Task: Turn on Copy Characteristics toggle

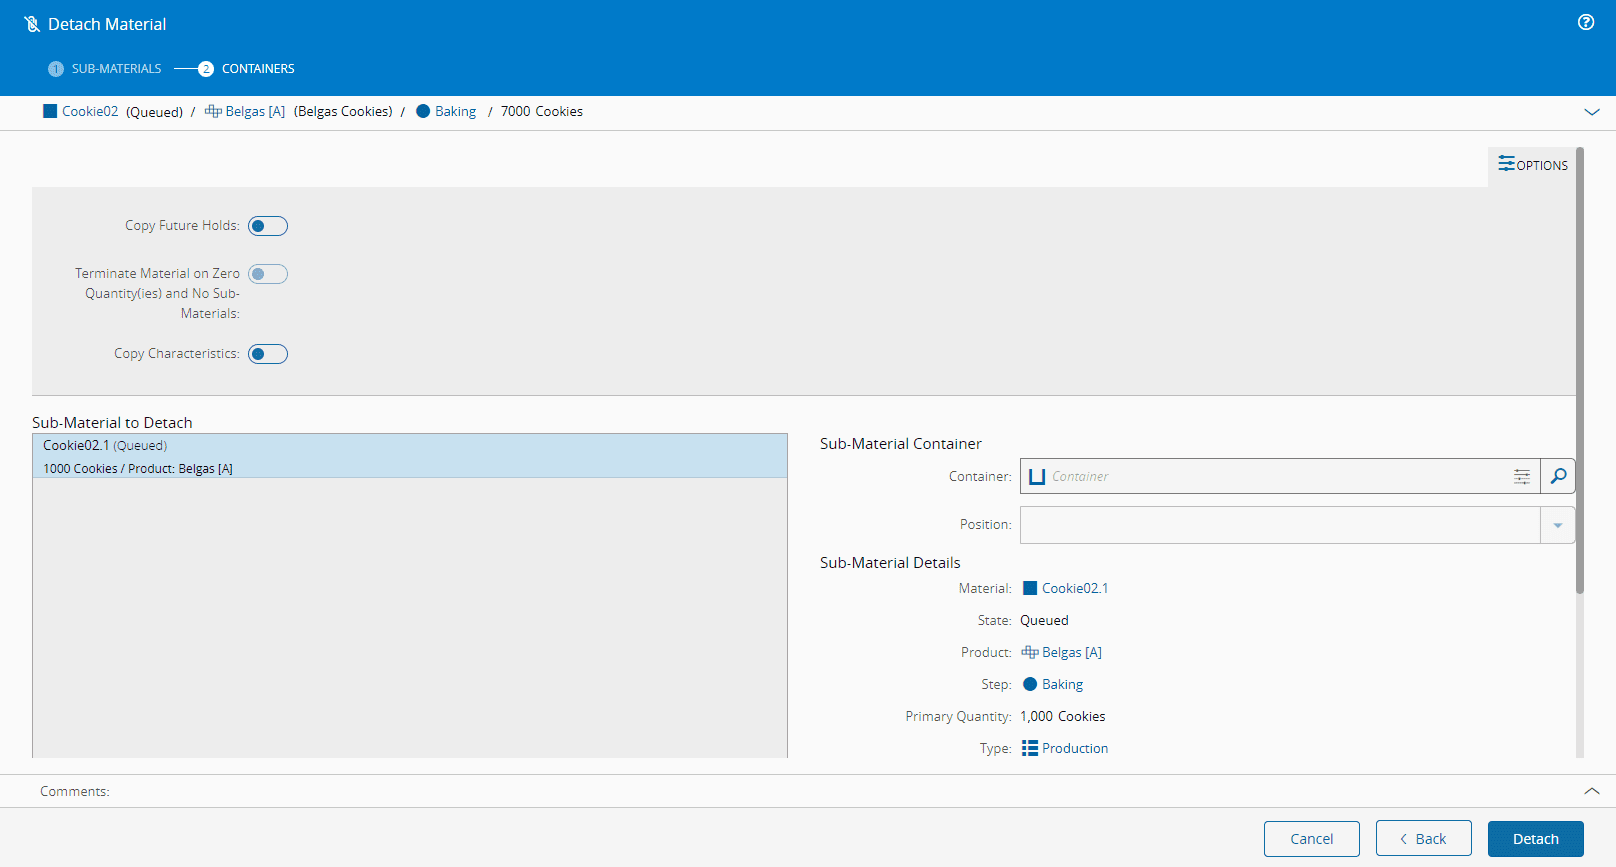Action: click(x=267, y=354)
